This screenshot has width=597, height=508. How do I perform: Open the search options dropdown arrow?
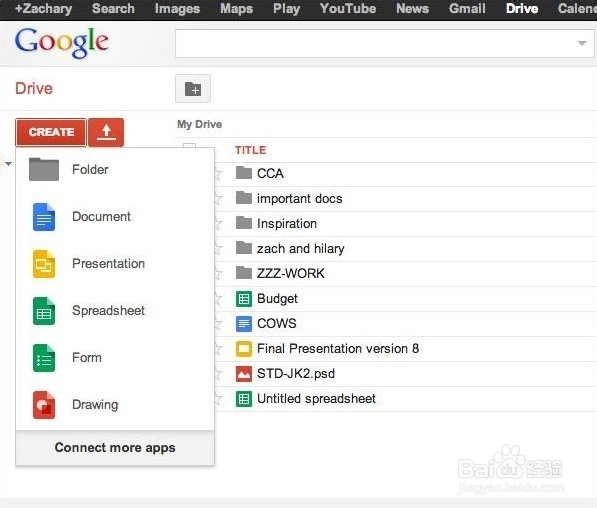click(581, 43)
